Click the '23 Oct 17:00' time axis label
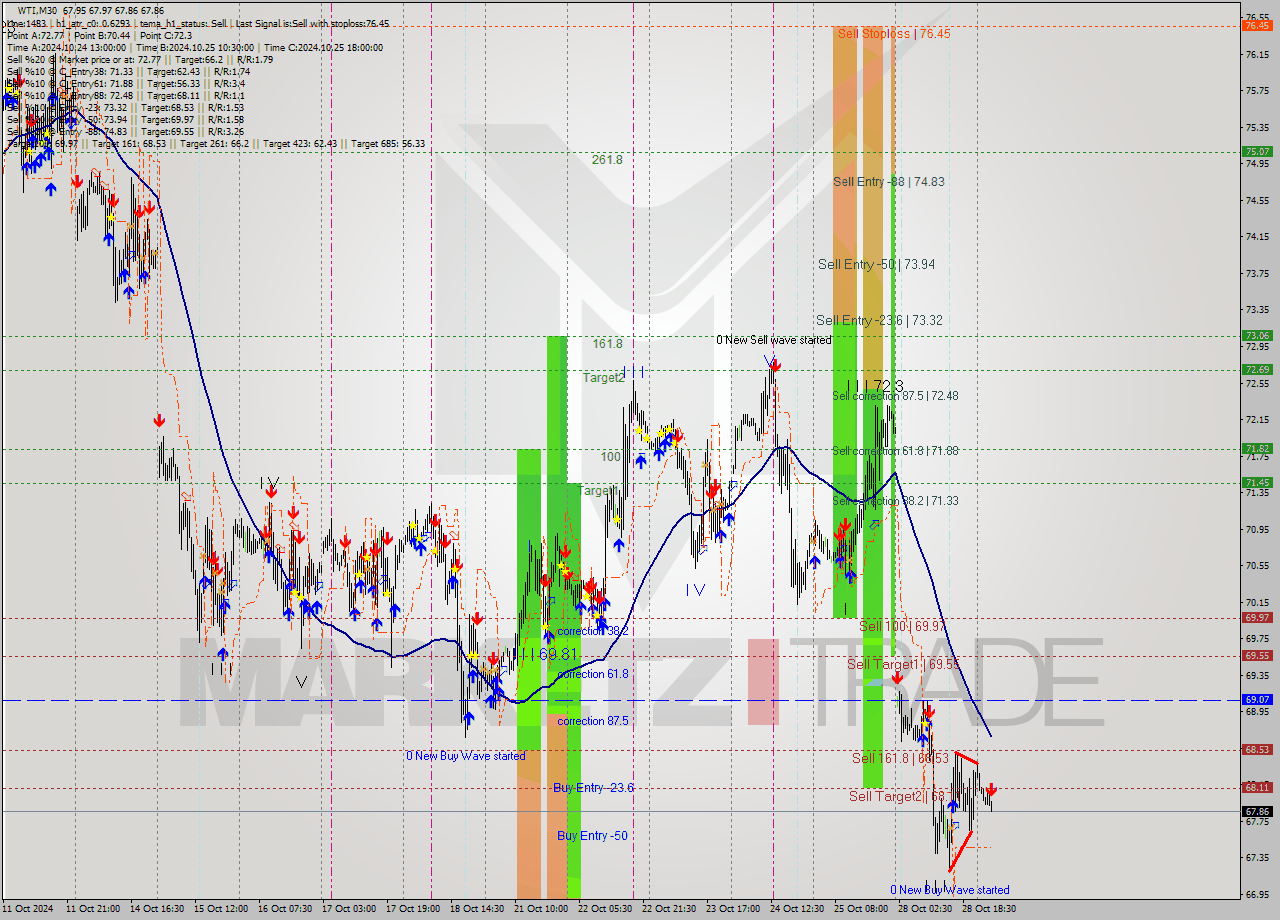 click(733, 909)
